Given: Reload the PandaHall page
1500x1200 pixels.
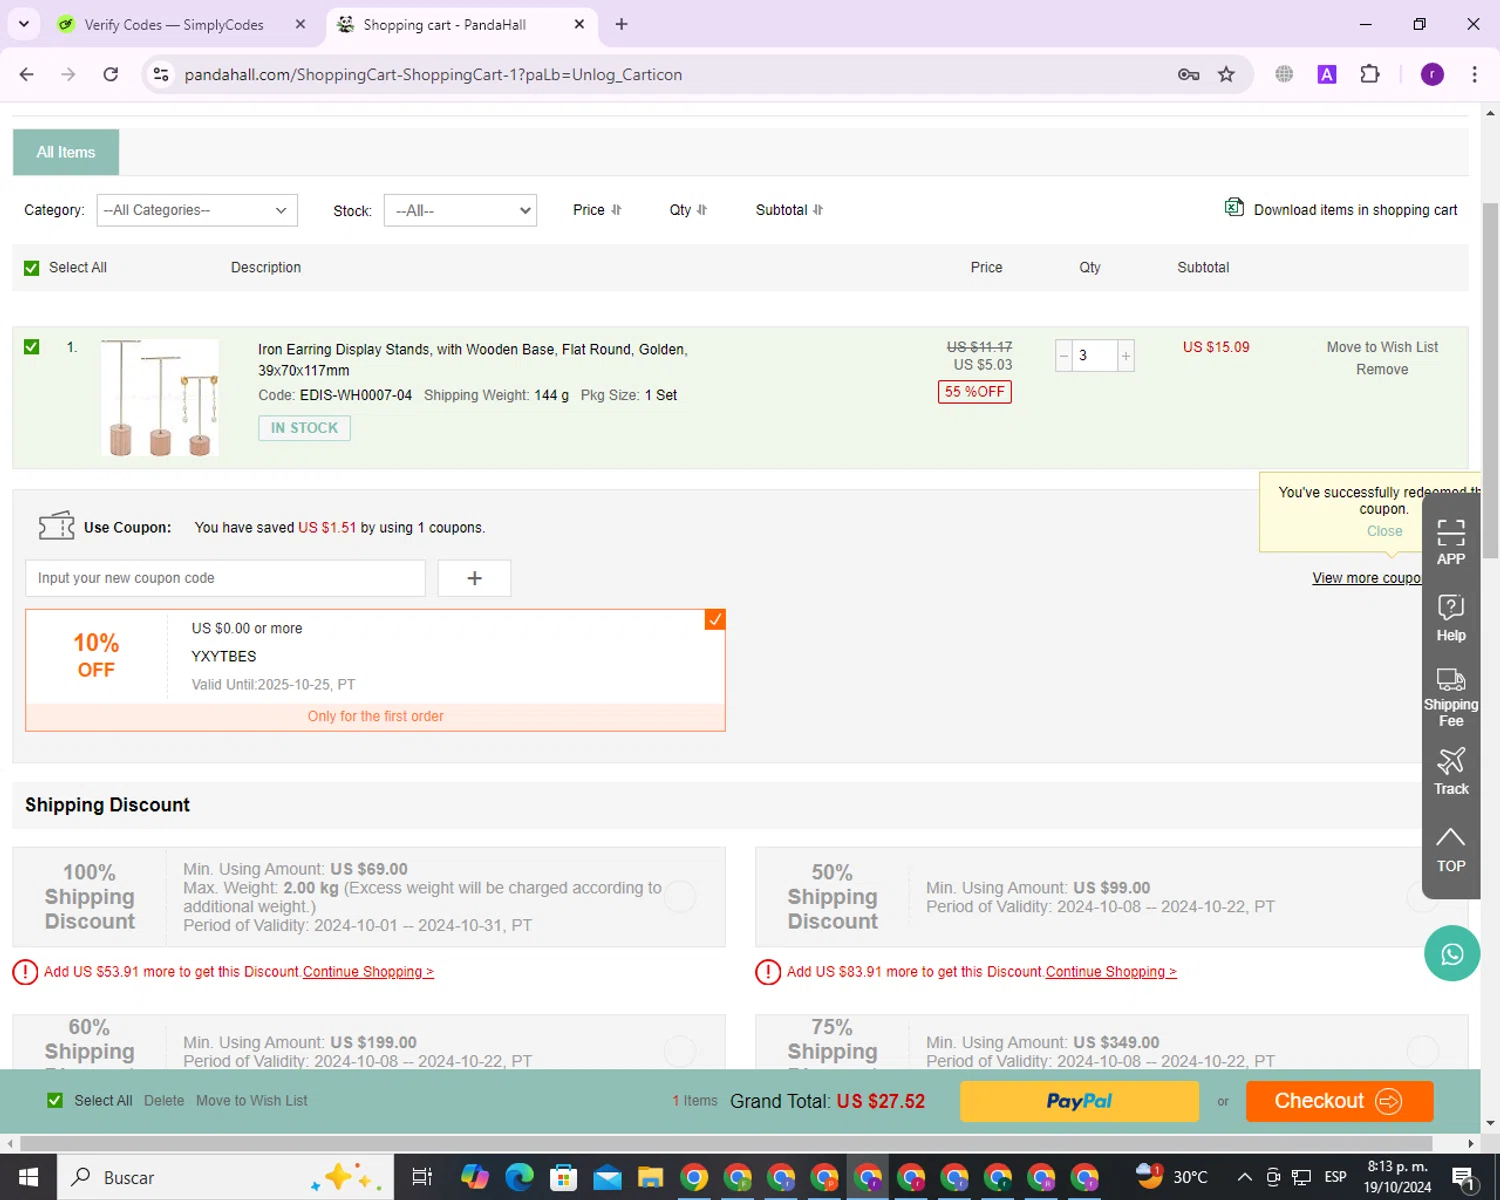Looking at the screenshot, I should click(x=111, y=74).
